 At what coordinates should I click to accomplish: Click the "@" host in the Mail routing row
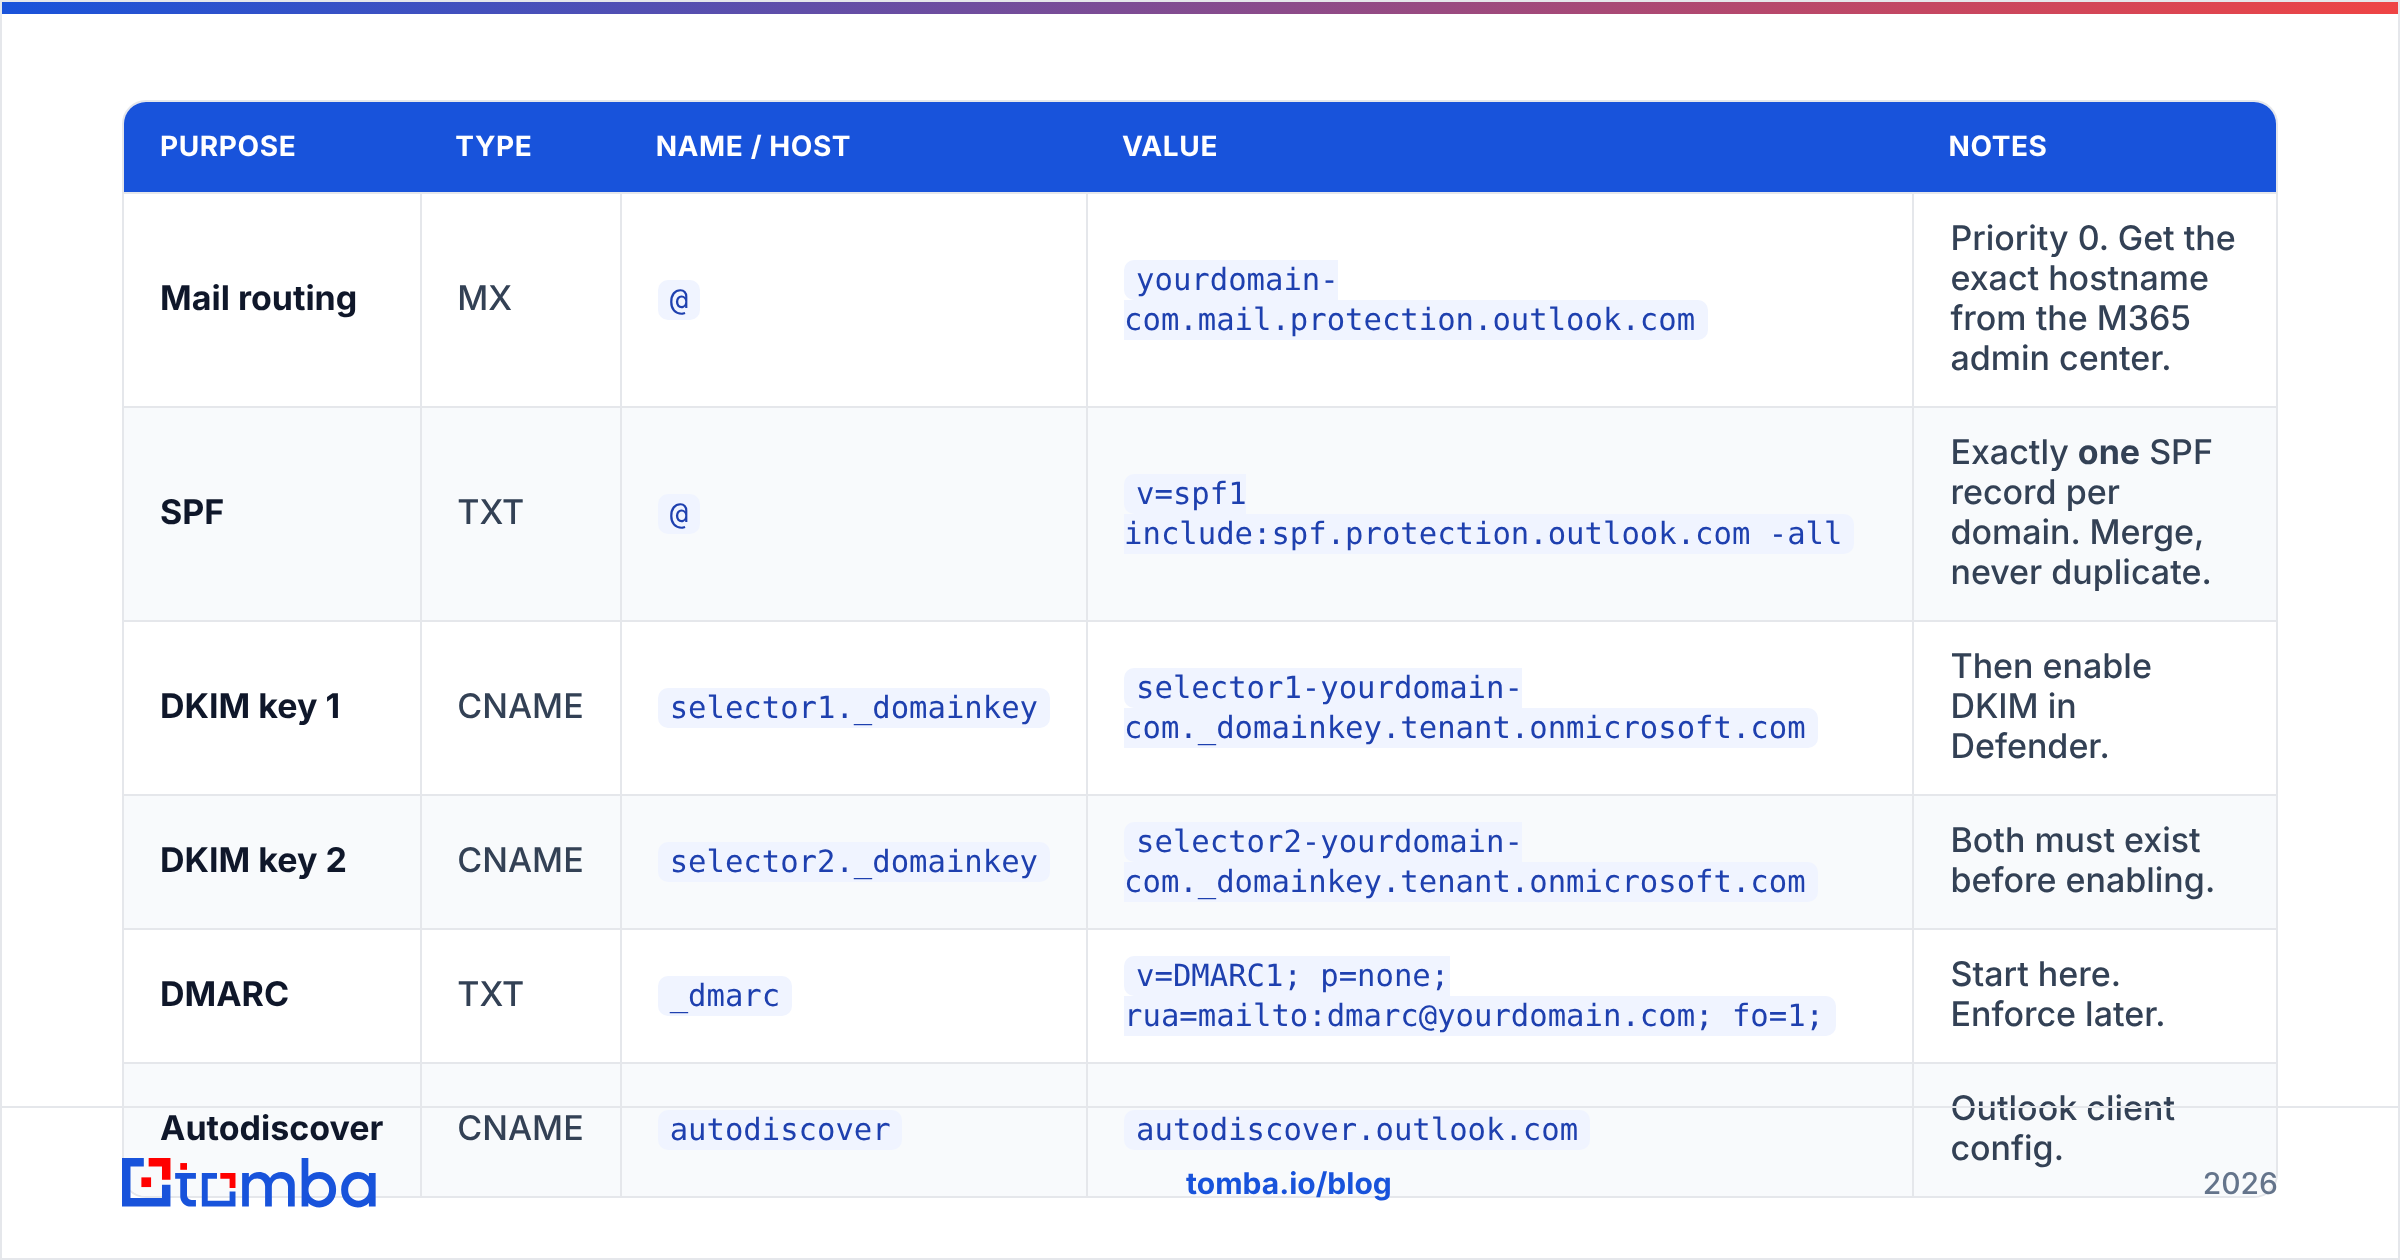tap(679, 300)
